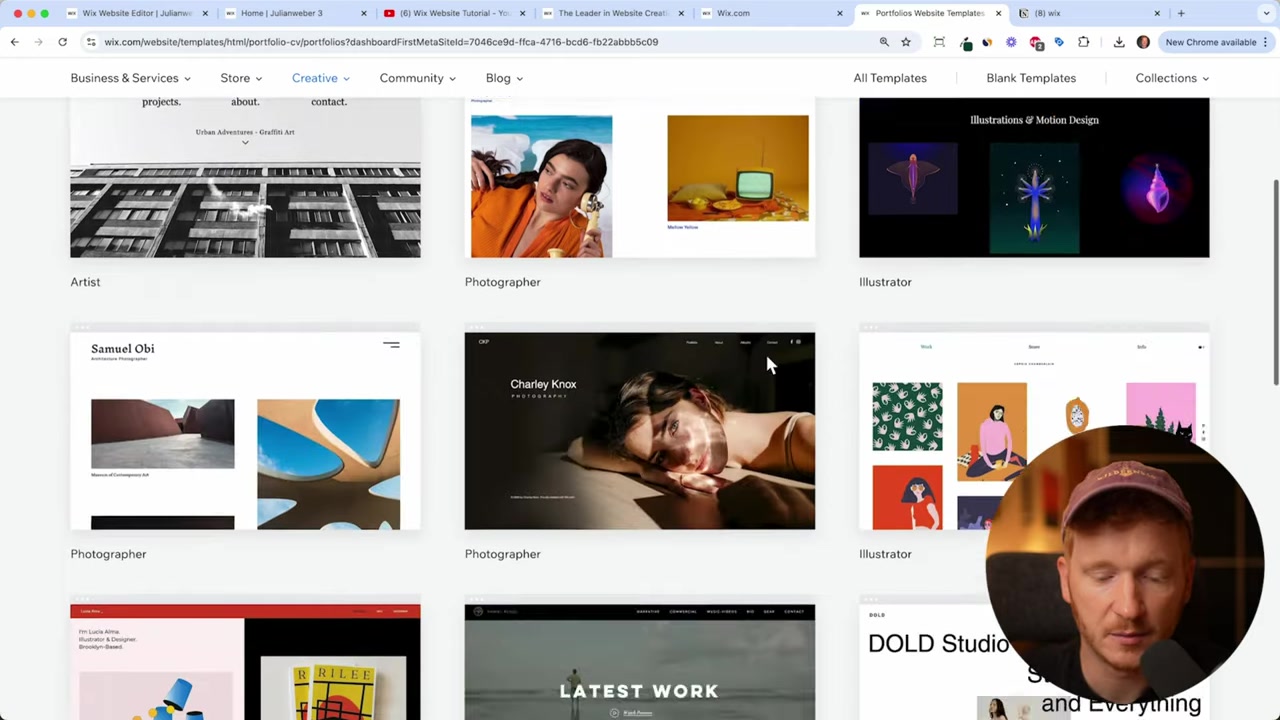The width and height of the screenshot is (1280, 720).
Task: Open site information icon in address bar
Action: pos(91,42)
